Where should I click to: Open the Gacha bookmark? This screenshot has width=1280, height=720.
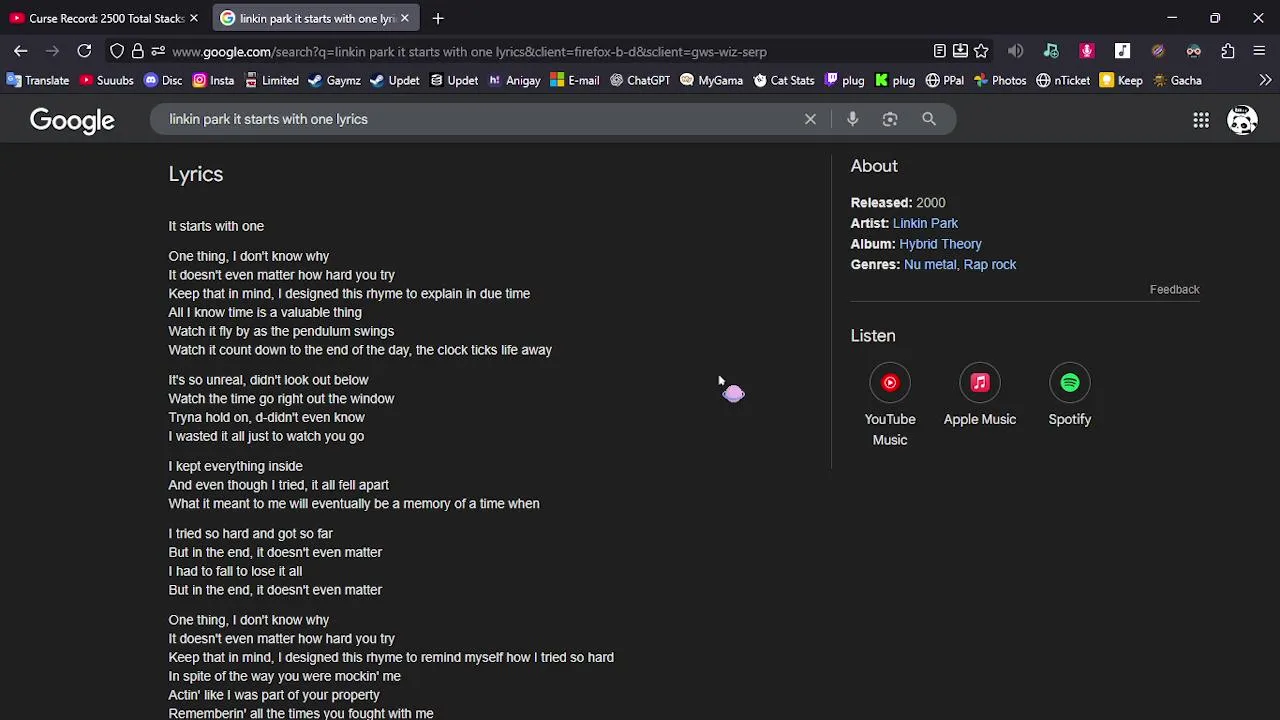pos(1177,80)
